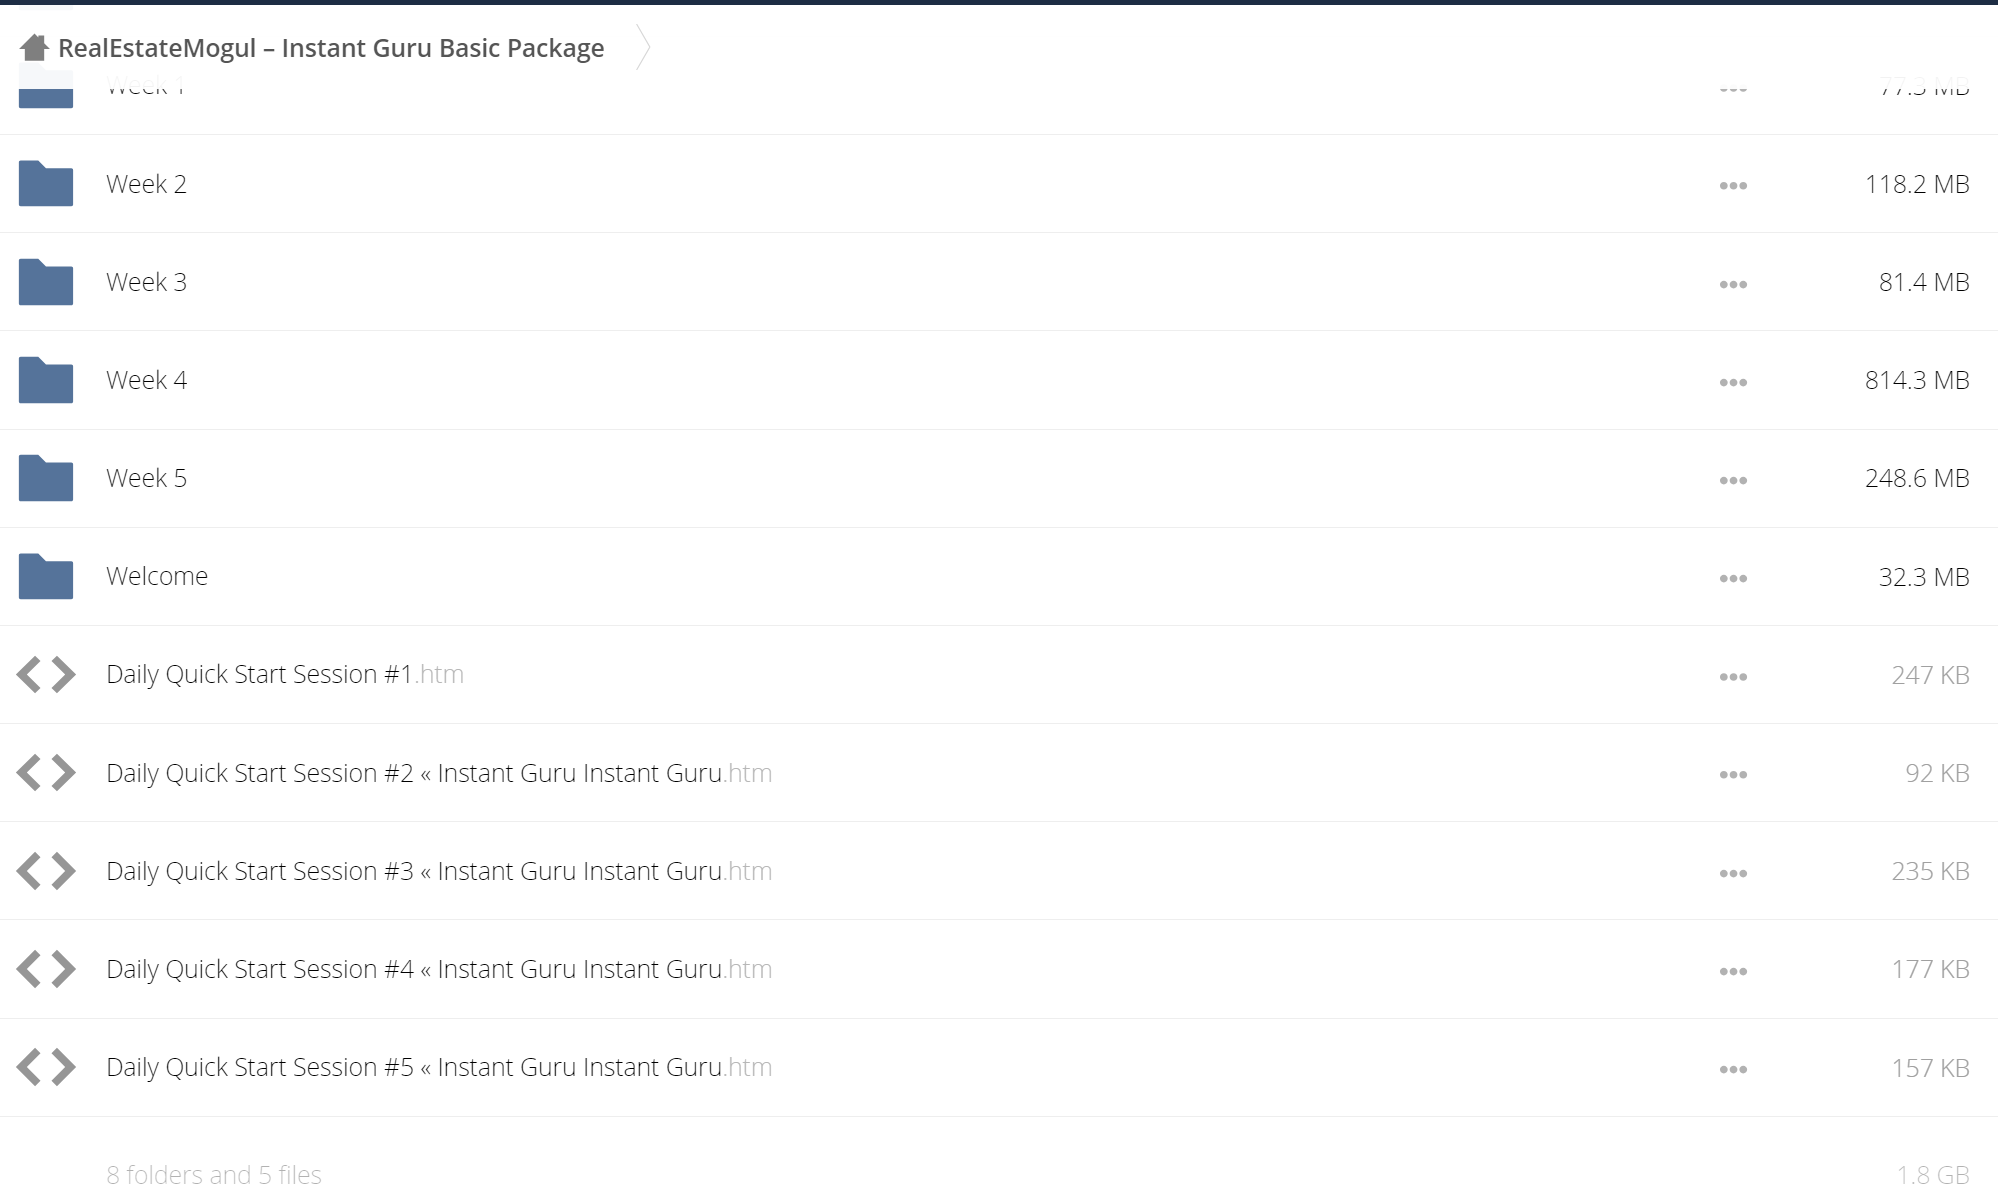Click the Week 3 folder name
Screen dimensions: 1998x1194
146,282
